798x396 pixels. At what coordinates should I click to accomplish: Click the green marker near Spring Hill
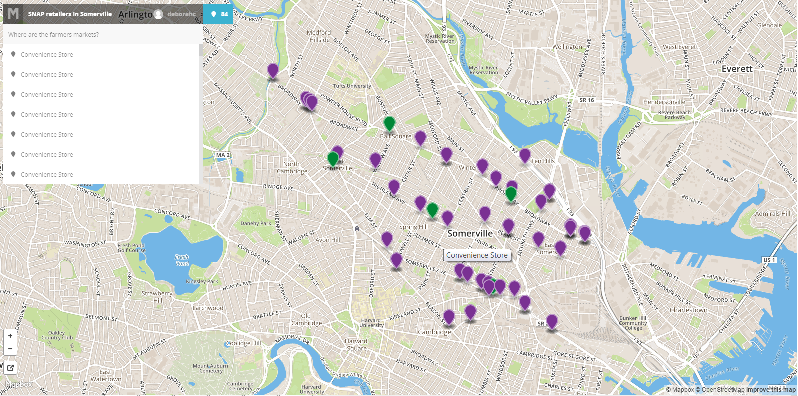coord(432,210)
